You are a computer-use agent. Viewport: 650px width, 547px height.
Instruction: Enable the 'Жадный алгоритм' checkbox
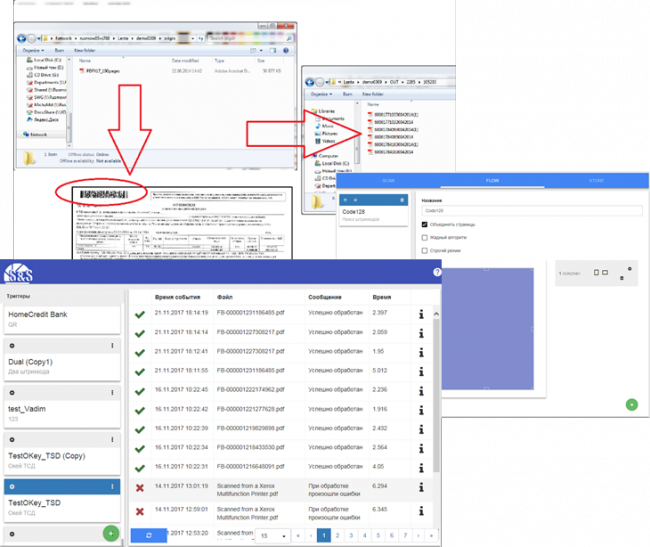425,238
